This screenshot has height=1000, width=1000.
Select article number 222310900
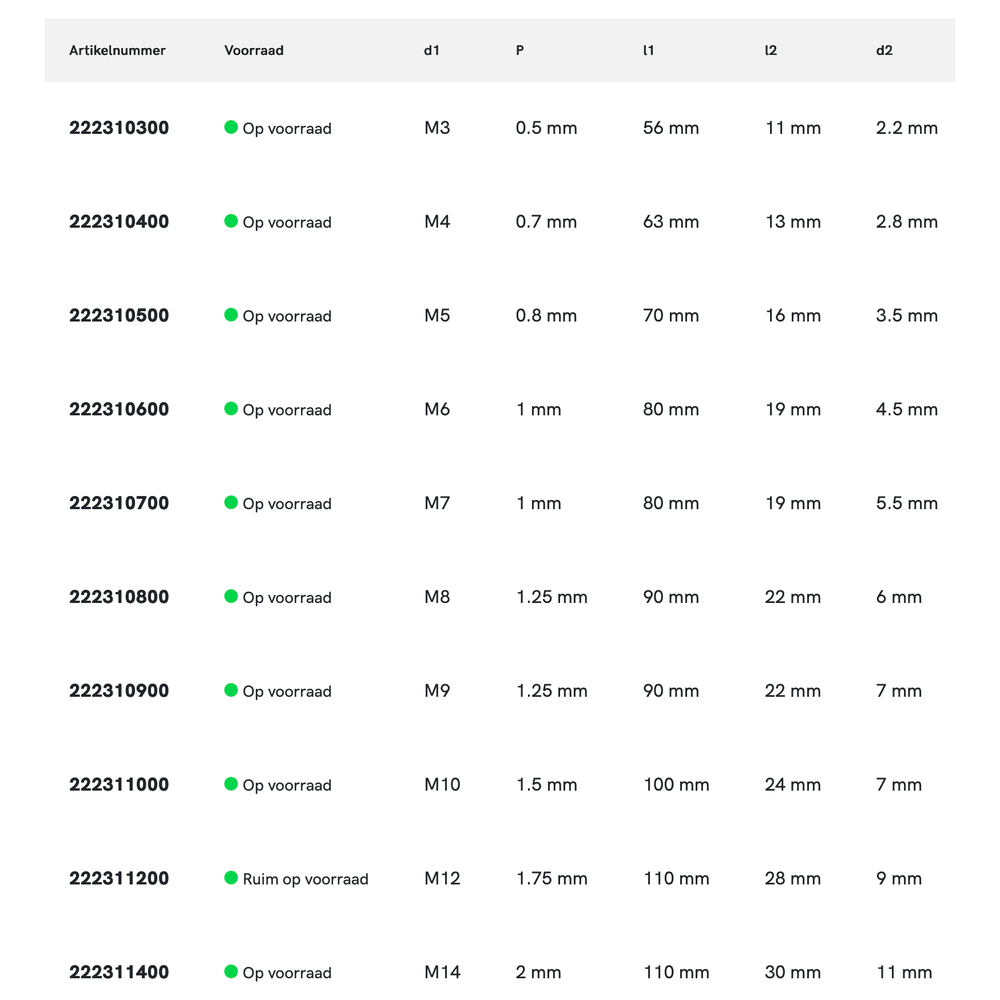[119, 691]
